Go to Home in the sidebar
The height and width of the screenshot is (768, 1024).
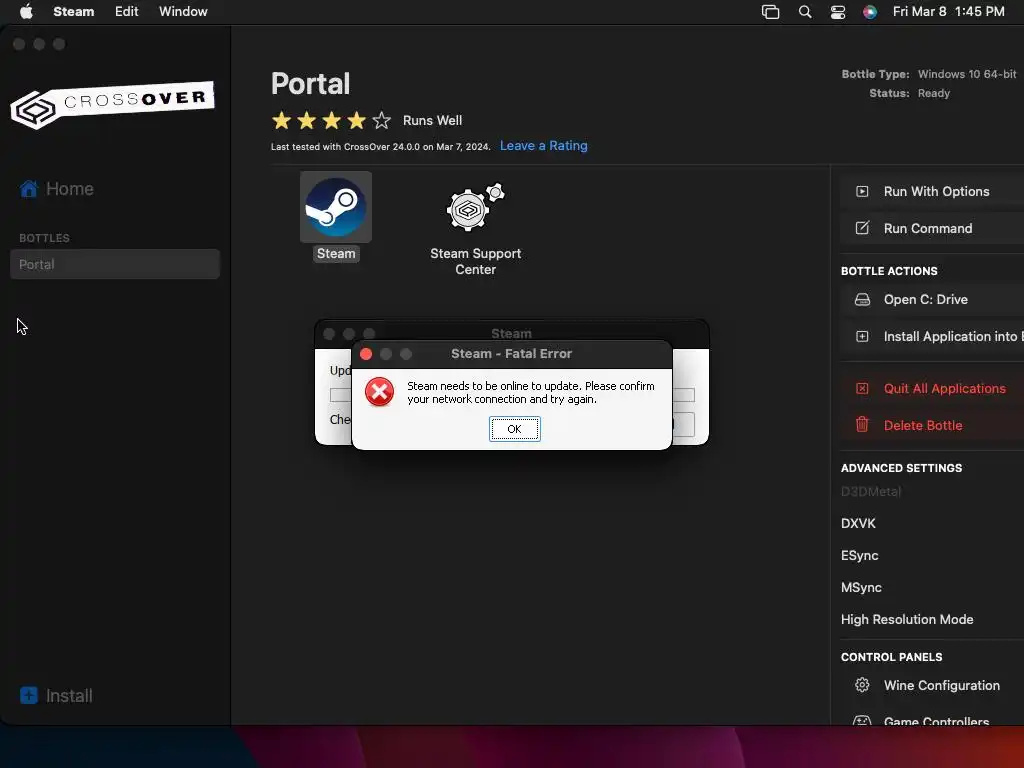(x=69, y=189)
